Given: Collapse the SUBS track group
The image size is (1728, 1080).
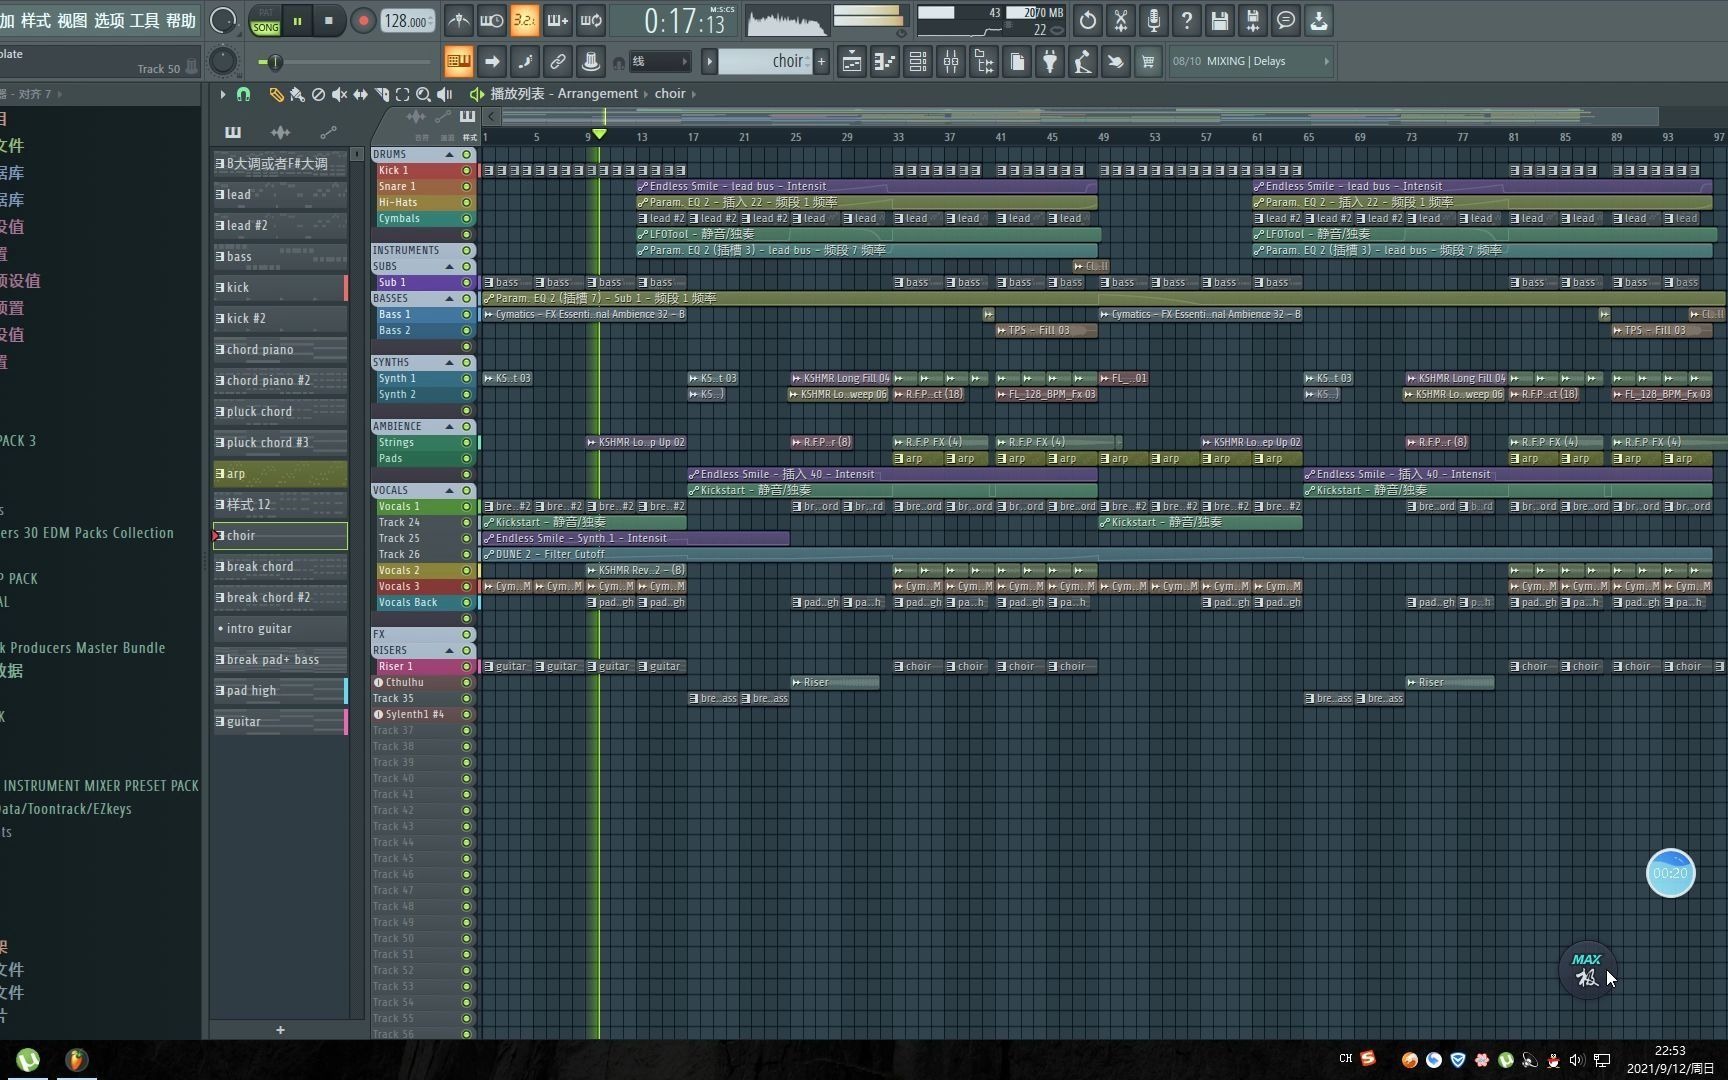Looking at the screenshot, I should [x=449, y=266].
